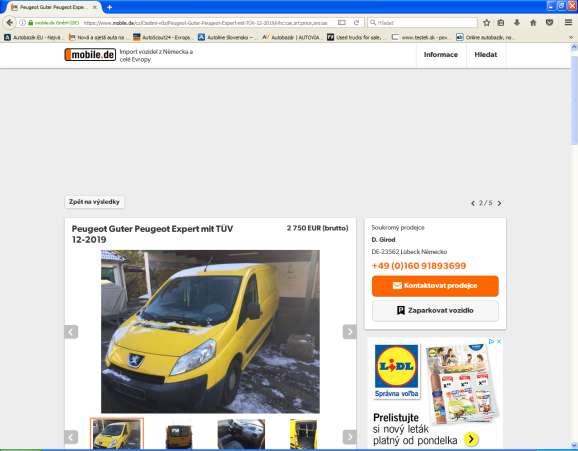Click the AdChoices icon on Lidl ad
The width and height of the screenshot is (578, 451).
491,341
